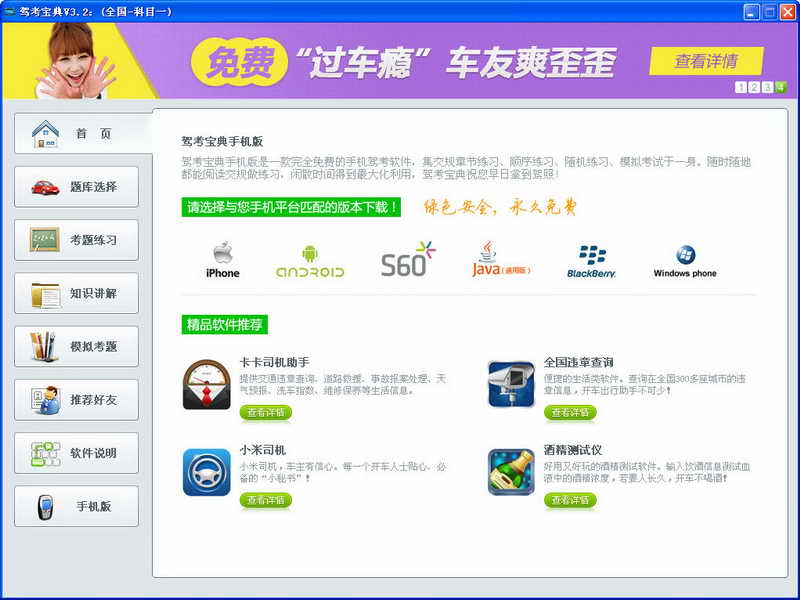Click the 小米司机 steering wheel icon
The height and width of the screenshot is (600, 800).
tap(207, 472)
